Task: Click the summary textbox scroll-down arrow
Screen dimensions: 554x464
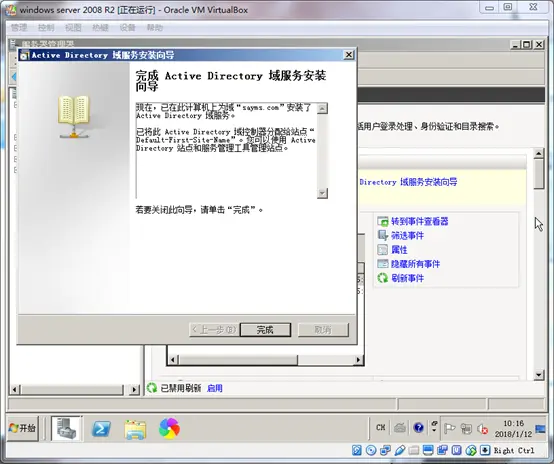Action: click(x=322, y=193)
